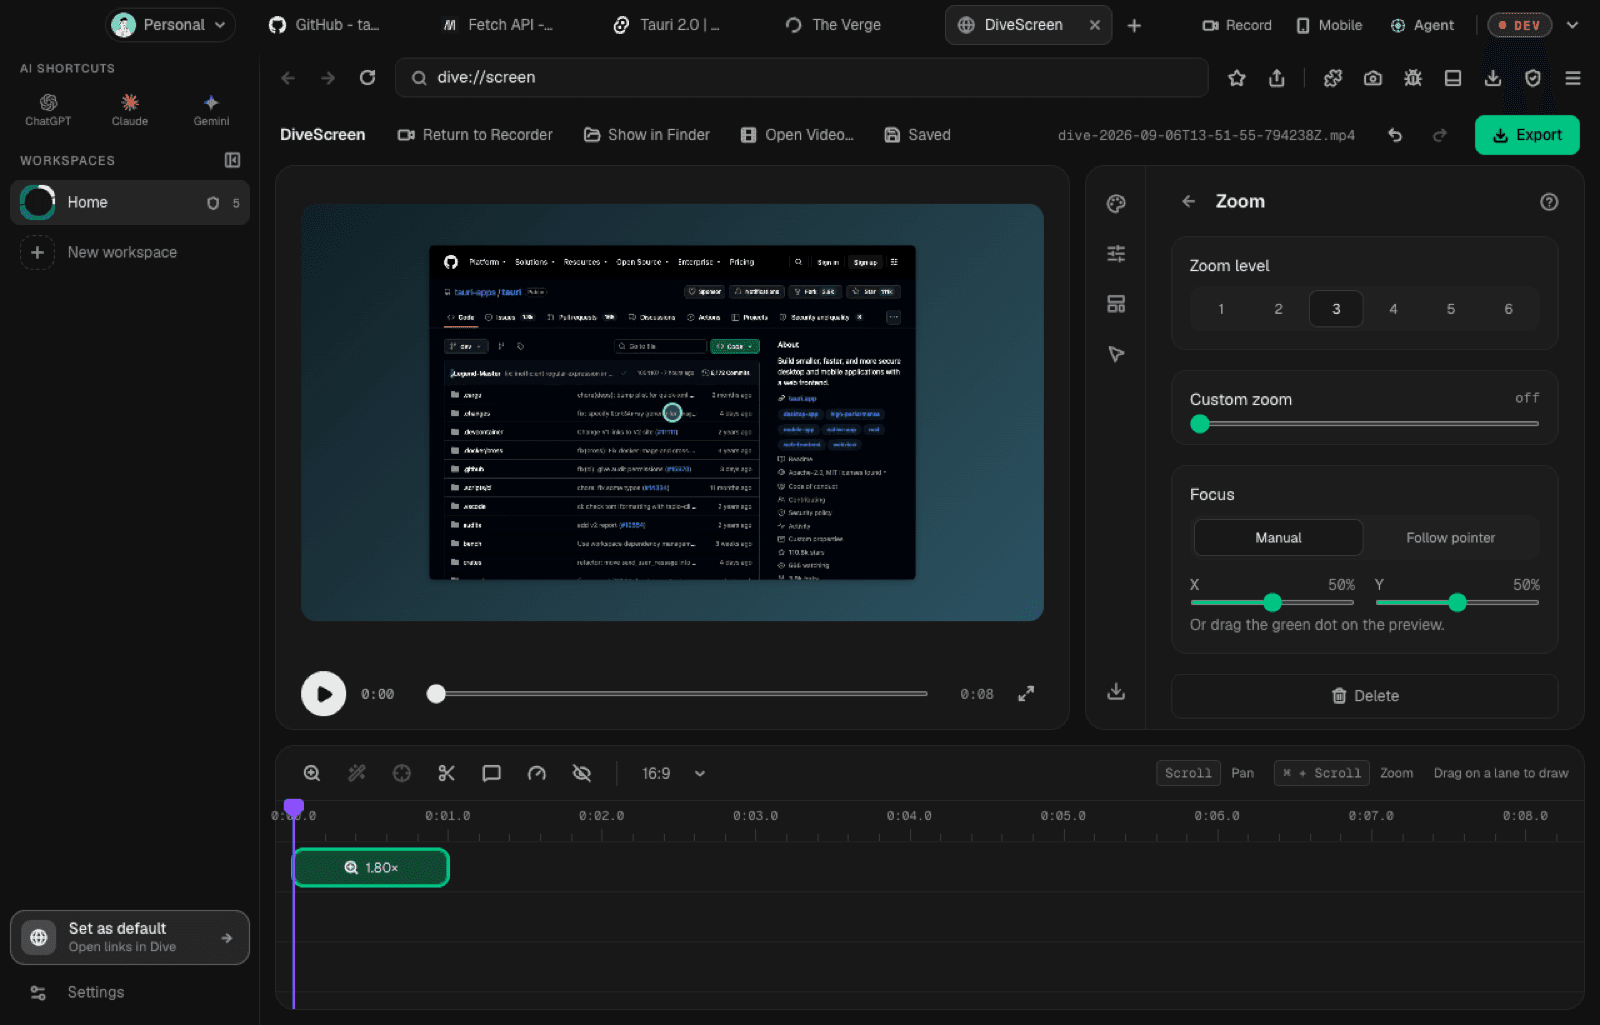Open a new browser tab

coord(1134,25)
